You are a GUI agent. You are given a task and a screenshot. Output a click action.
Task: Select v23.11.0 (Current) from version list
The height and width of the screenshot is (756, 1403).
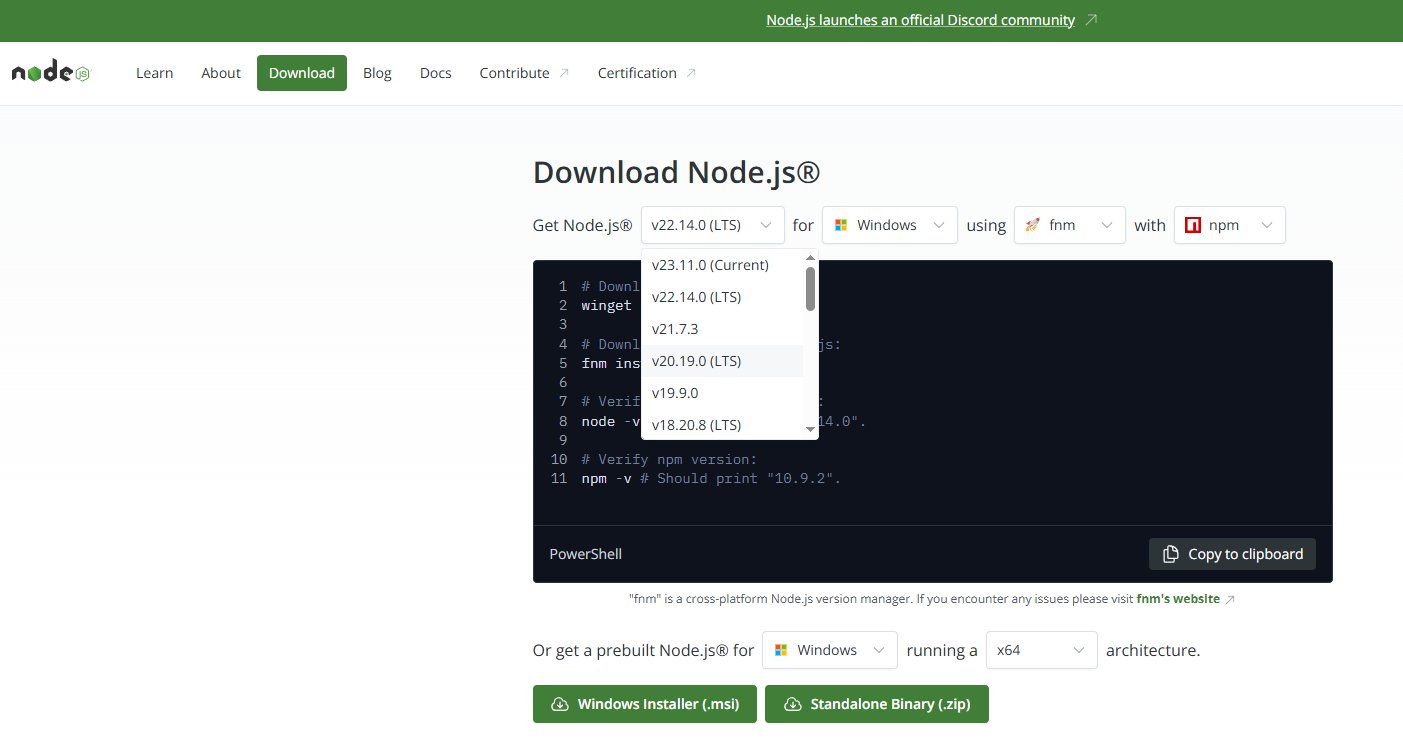(722, 265)
